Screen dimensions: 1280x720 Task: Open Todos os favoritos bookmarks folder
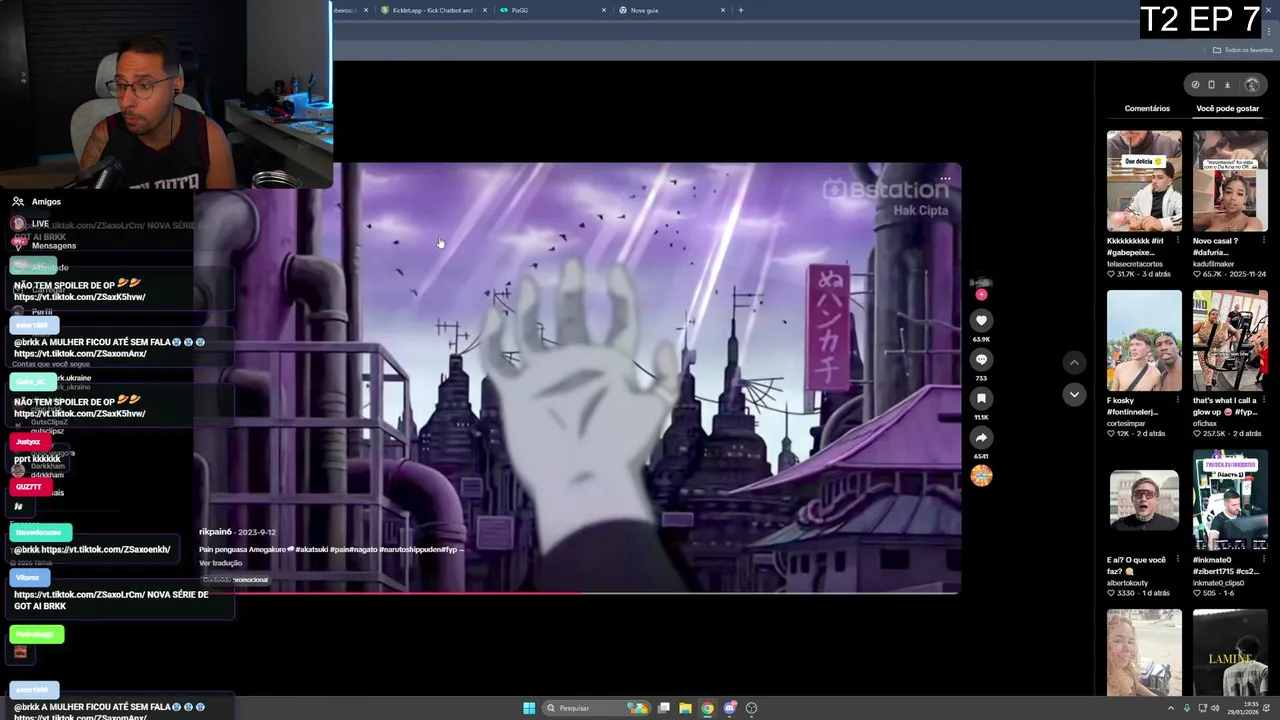coord(1243,50)
